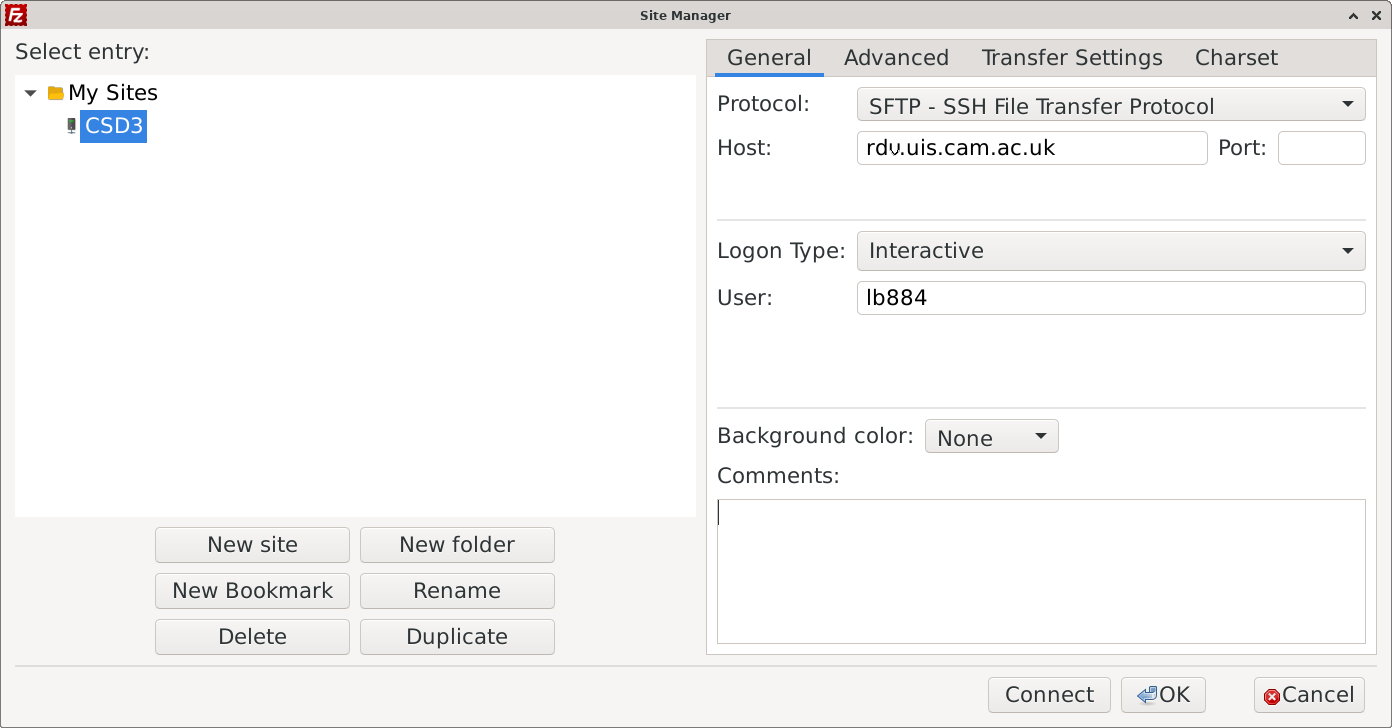
Task: Select the My Sites folder label
Action: click(x=113, y=93)
